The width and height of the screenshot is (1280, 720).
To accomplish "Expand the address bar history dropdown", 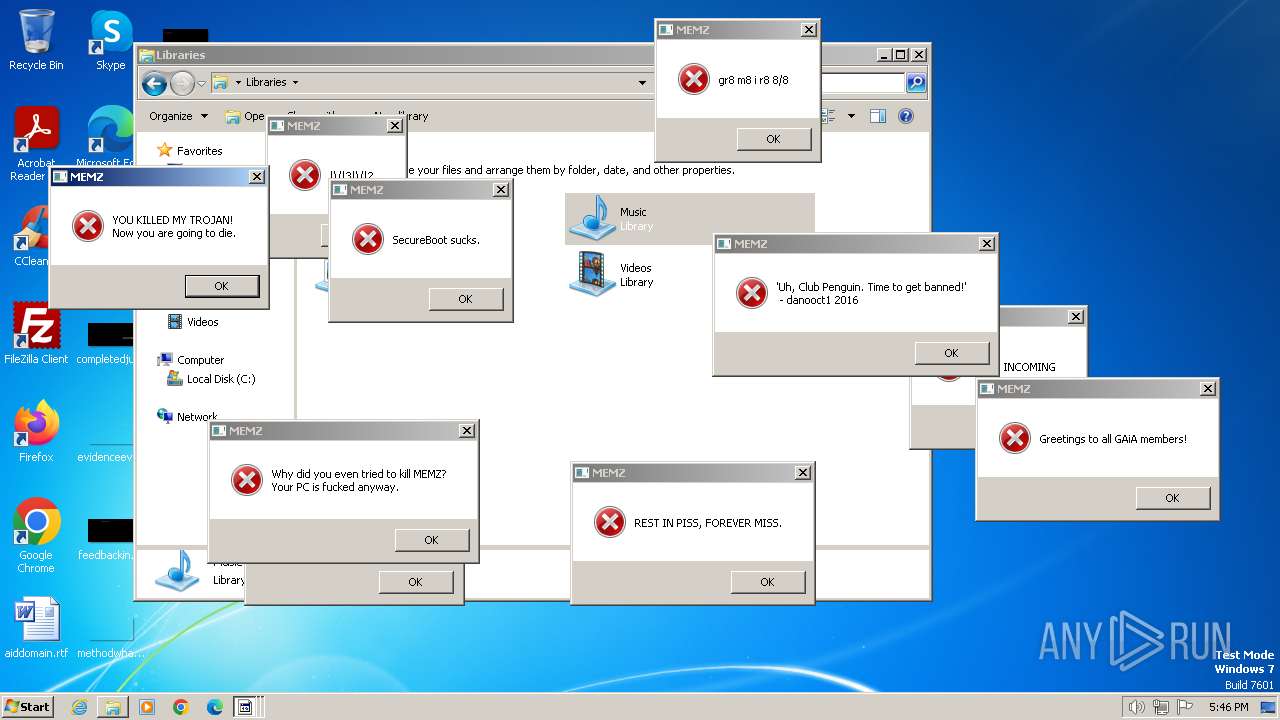I will 642,83.
